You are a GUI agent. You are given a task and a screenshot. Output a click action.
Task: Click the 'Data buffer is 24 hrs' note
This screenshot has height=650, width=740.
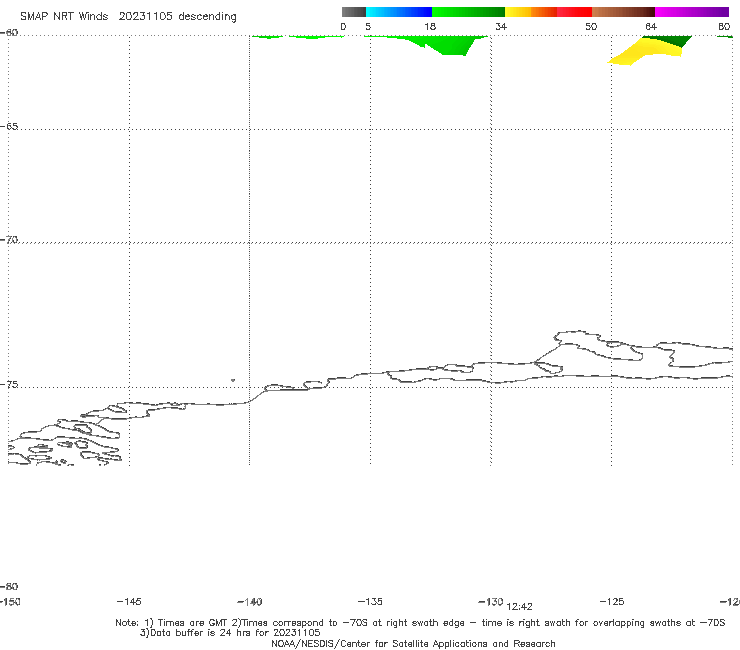click(230, 633)
